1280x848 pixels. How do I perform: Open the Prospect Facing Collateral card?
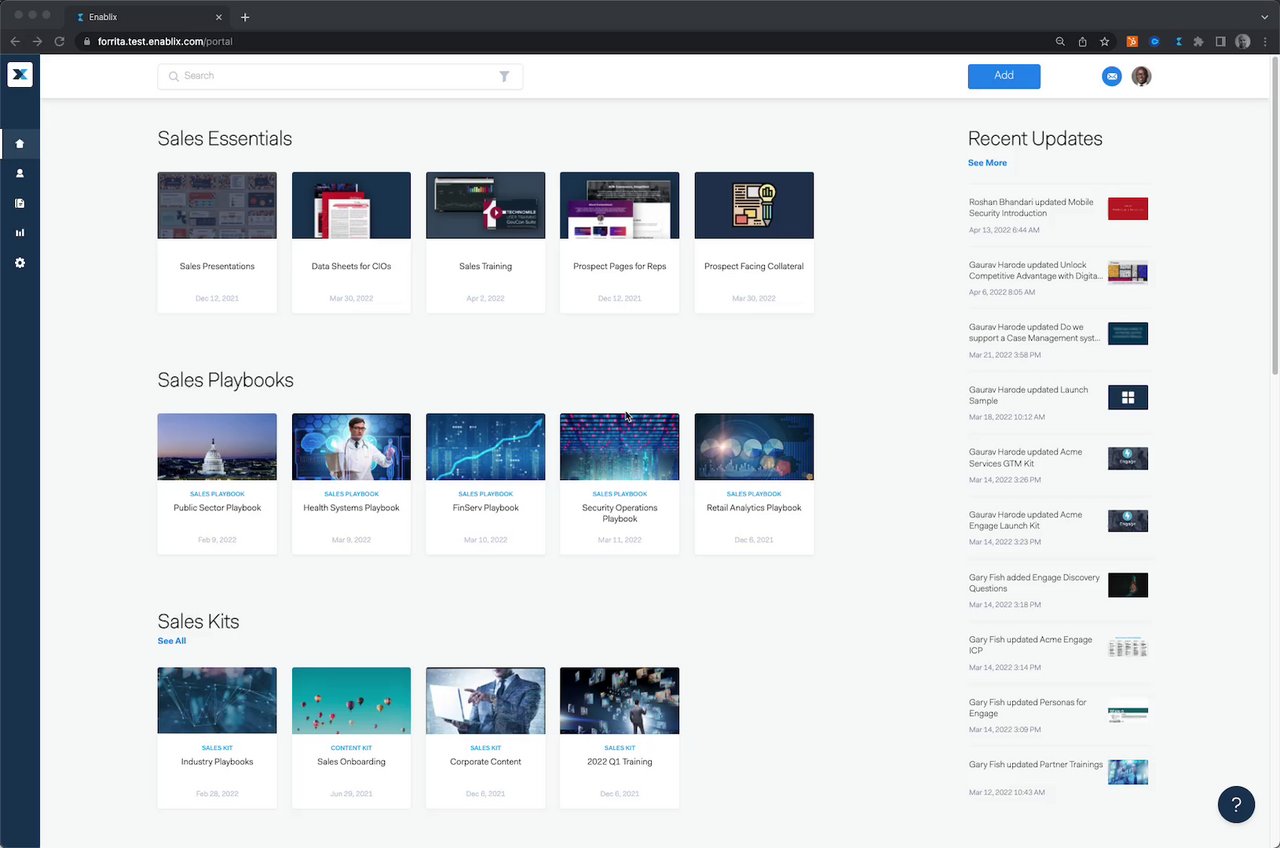(x=754, y=242)
